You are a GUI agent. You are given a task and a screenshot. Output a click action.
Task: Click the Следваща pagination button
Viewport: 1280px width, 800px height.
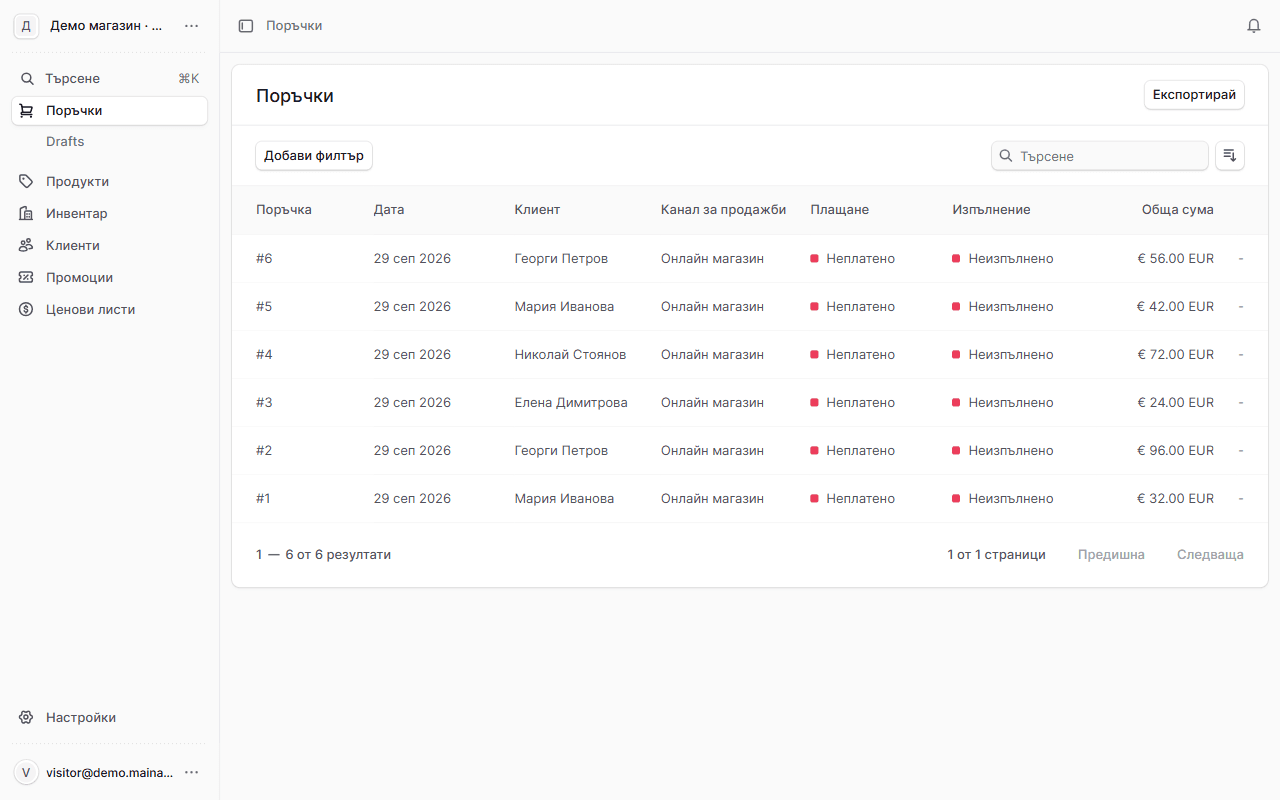1210,555
